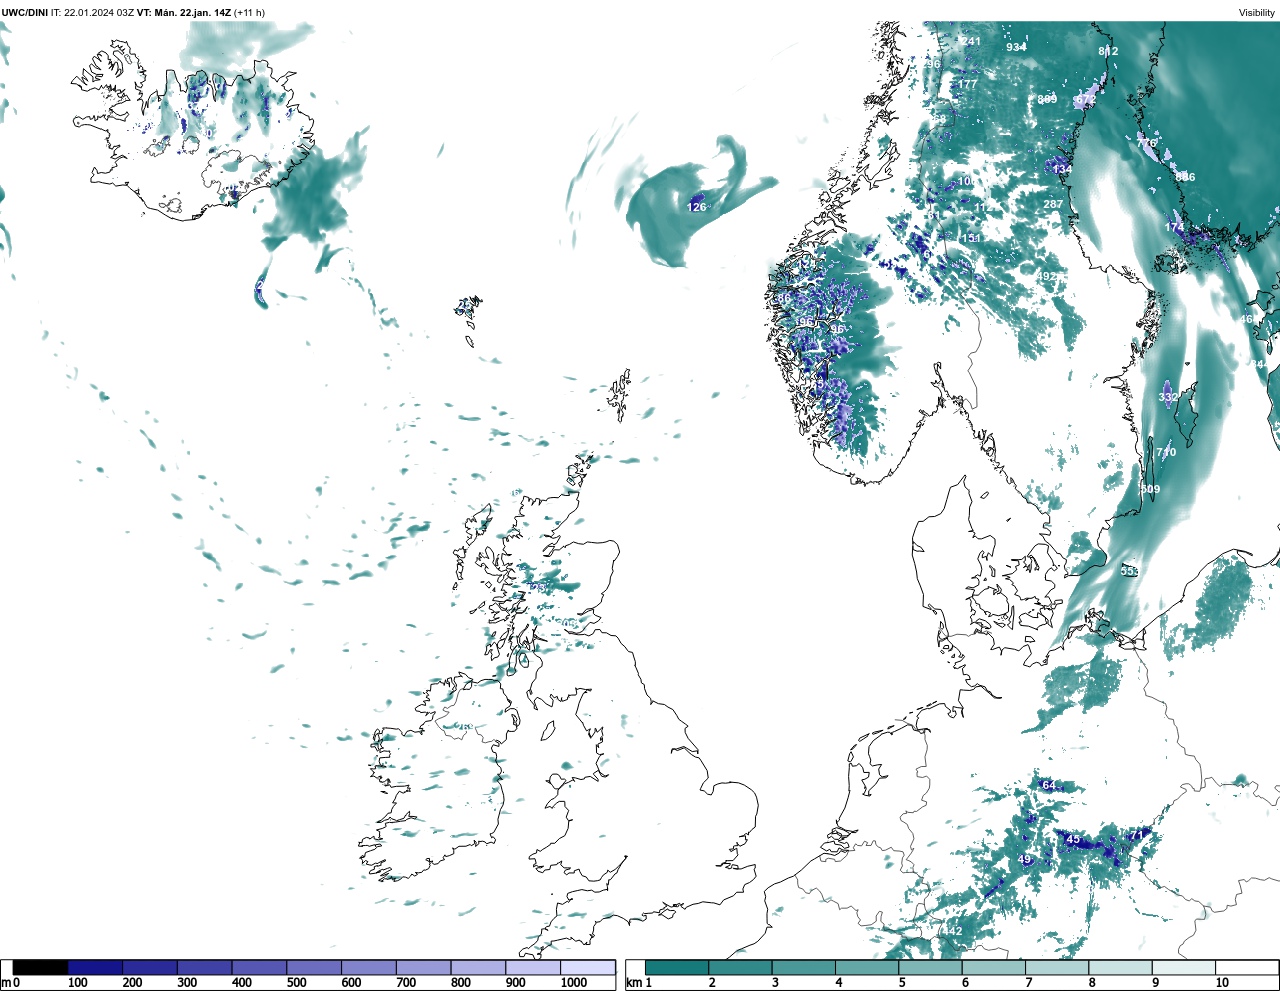Click the '126' value over the North Atlantic

tap(696, 207)
